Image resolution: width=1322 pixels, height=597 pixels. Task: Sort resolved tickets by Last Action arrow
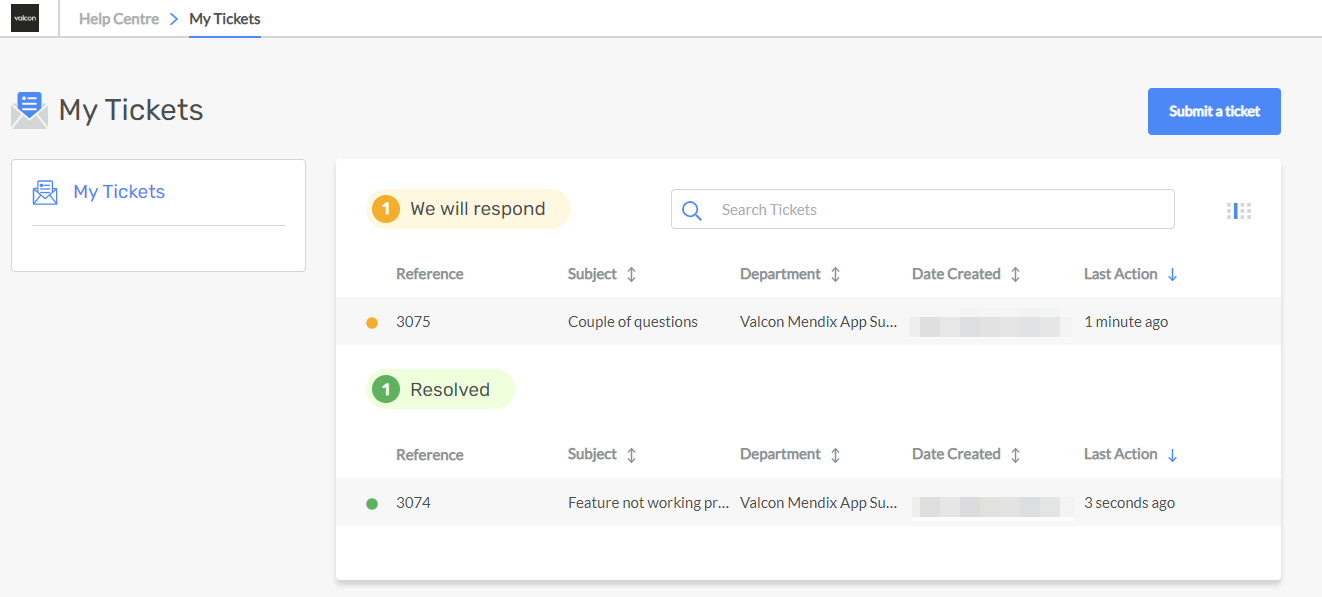[1172, 455]
